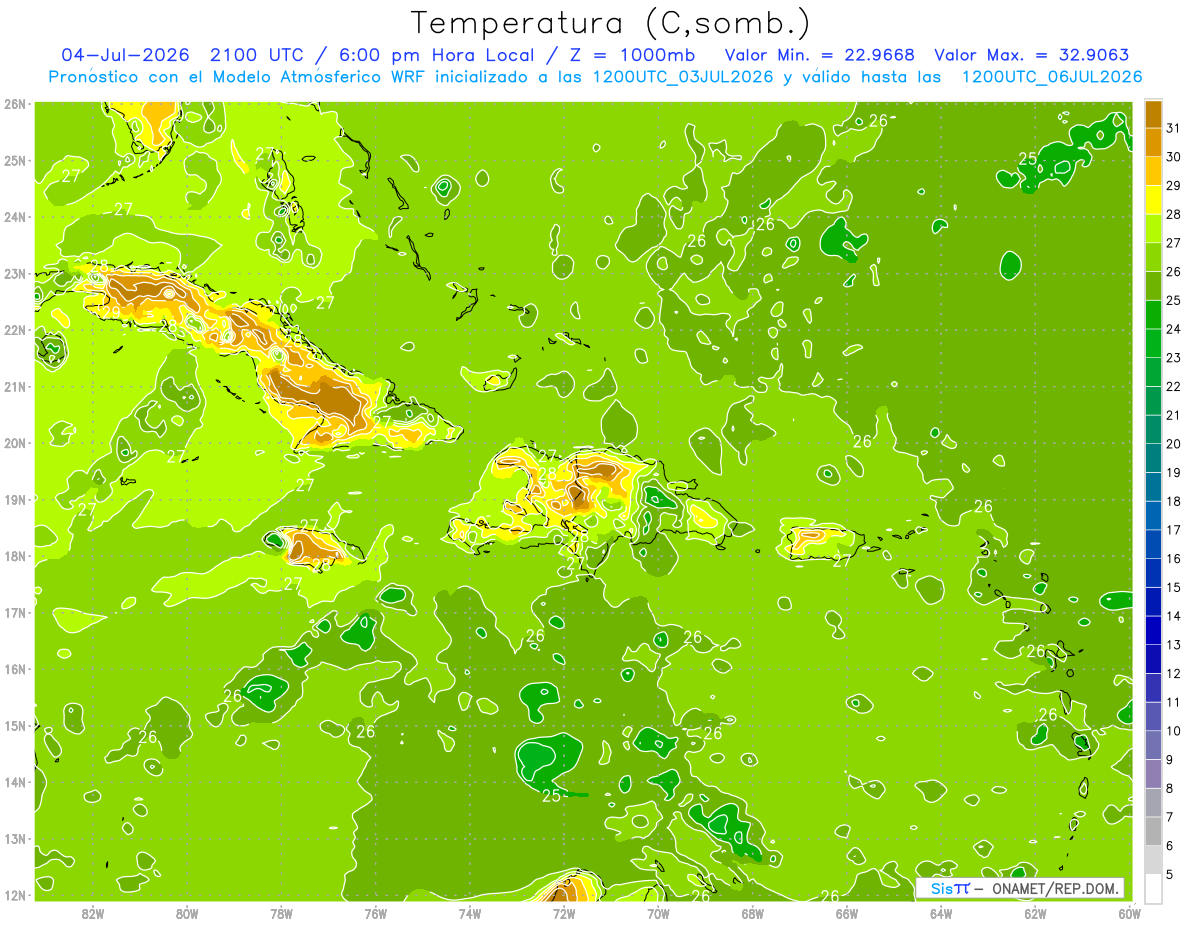
Task: Click the legend band between 25 and 26
Action: tap(1153, 286)
